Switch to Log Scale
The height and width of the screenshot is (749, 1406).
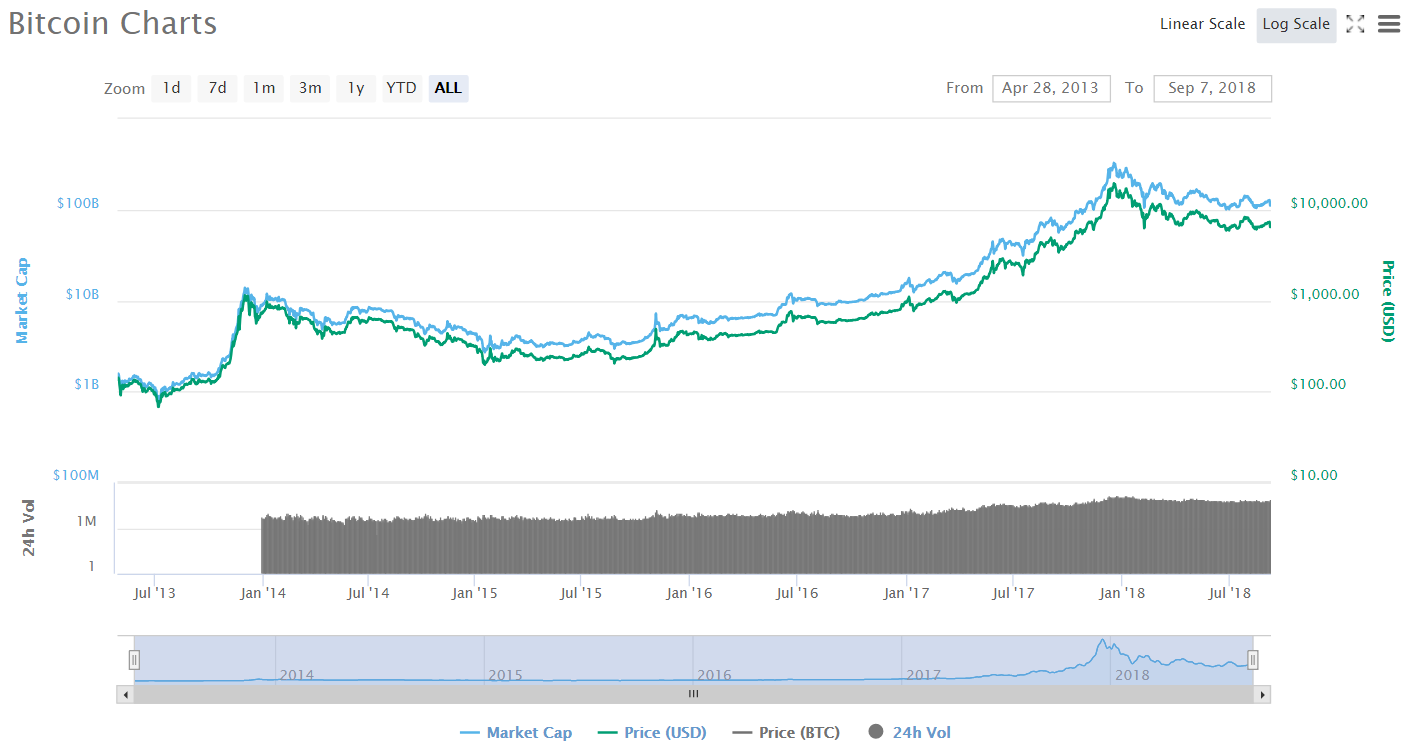(1296, 25)
